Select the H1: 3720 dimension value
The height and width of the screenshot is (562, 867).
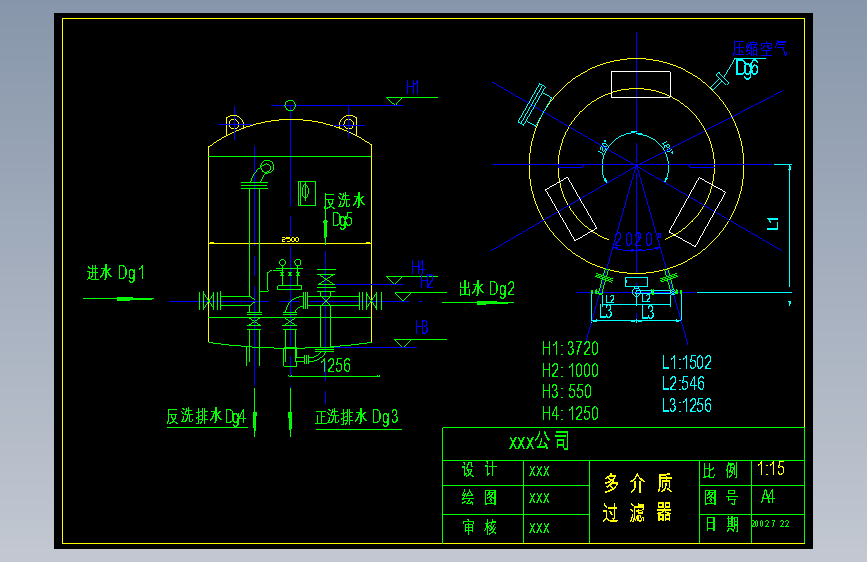click(570, 348)
